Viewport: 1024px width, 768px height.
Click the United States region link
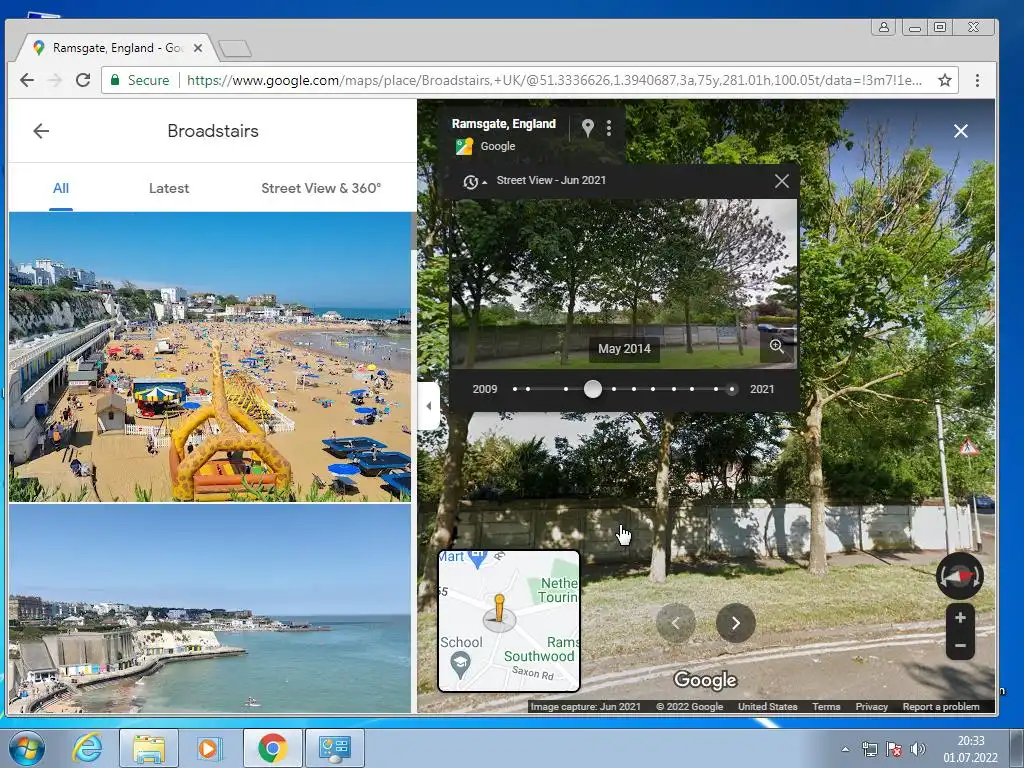(767, 707)
